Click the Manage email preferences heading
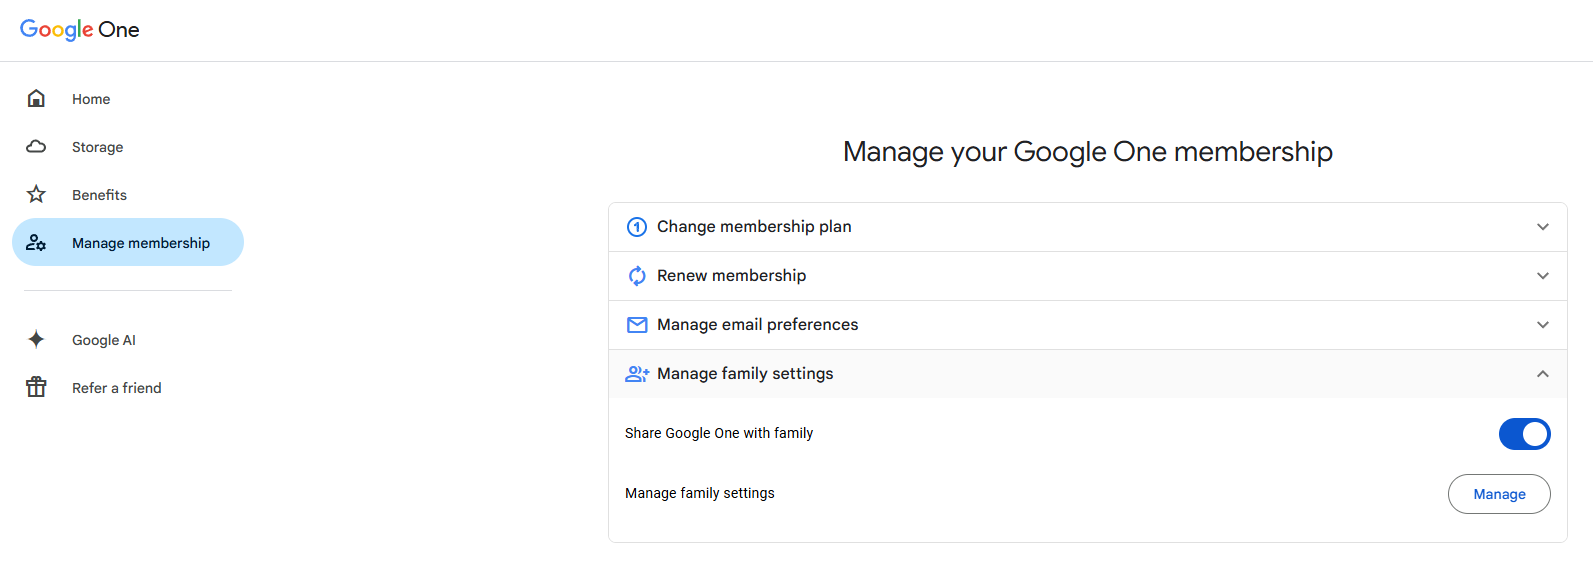 (757, 325)
